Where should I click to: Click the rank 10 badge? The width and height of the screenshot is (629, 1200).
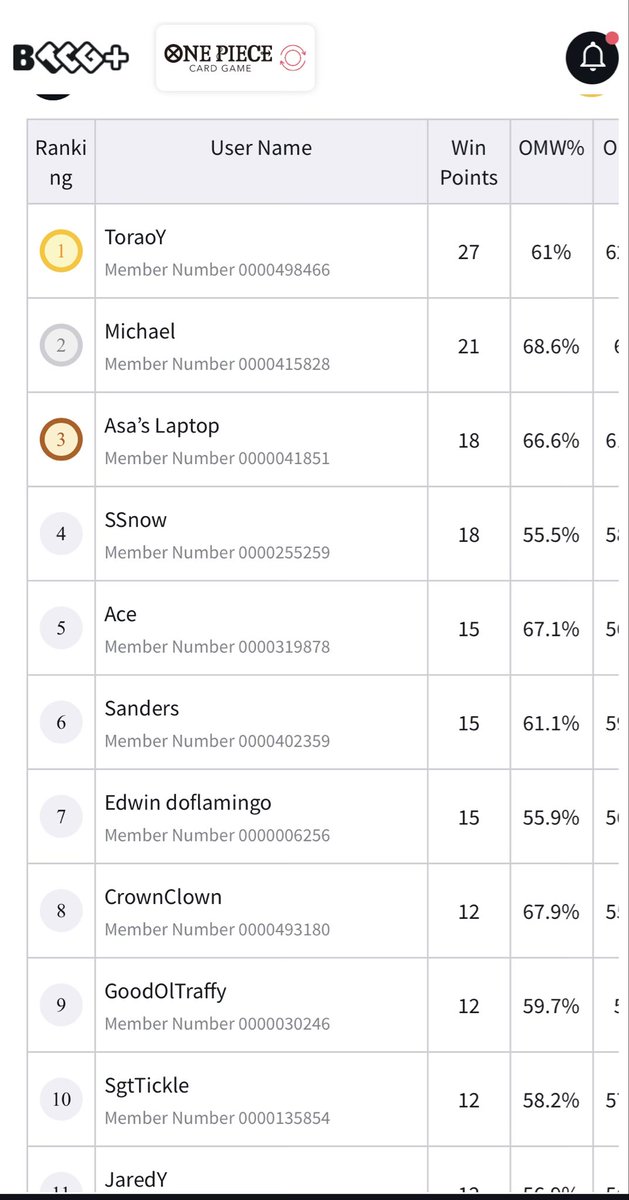point(61,1100)
